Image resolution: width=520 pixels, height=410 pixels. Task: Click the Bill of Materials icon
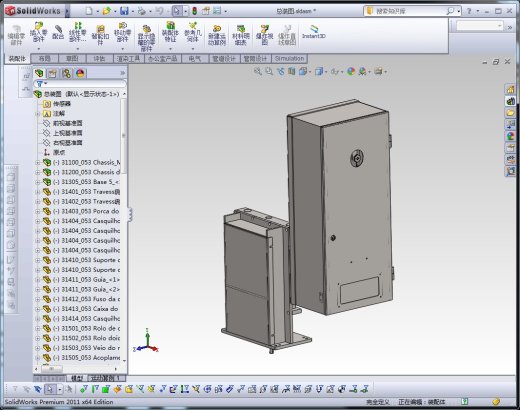pos(241,35)
